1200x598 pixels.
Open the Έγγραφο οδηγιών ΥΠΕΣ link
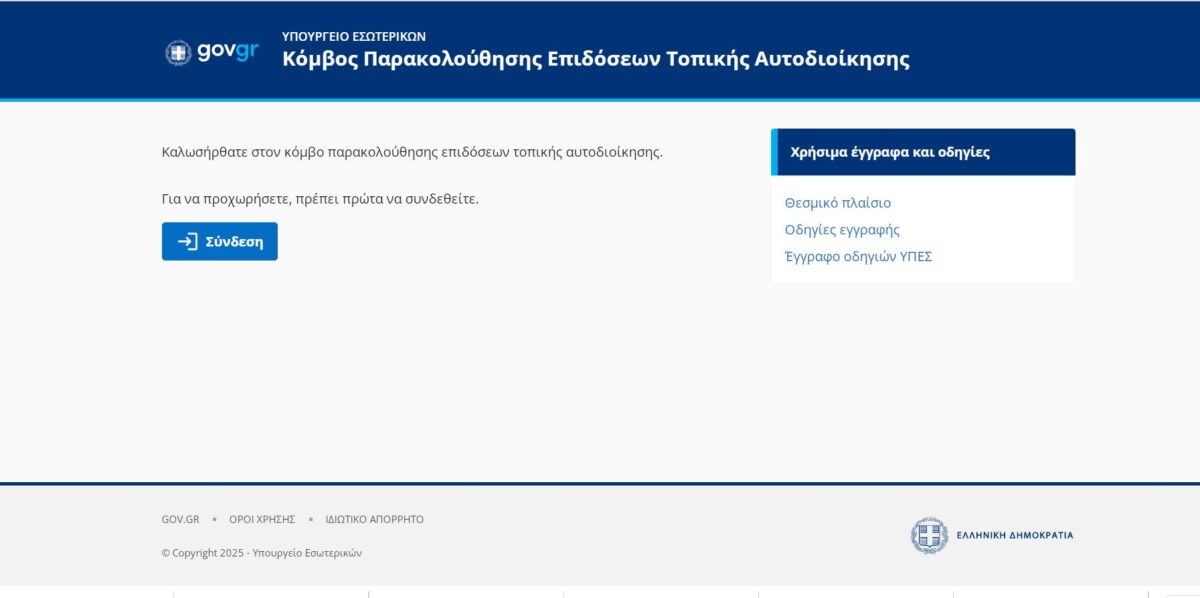click(859, 257)
